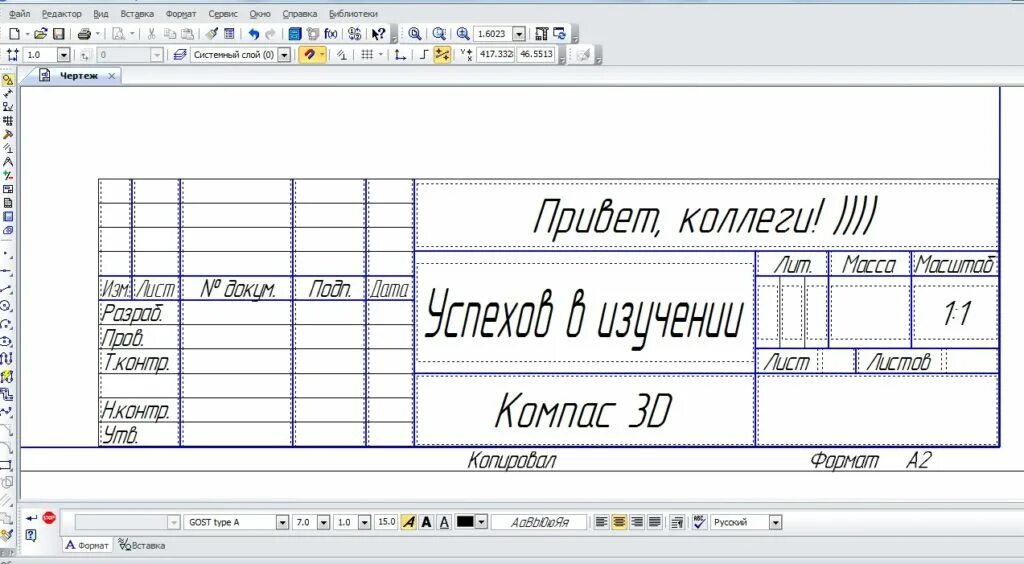The image size is (1024, 564).
Task: Toggle italic text formatting
Action: [408, 522]
